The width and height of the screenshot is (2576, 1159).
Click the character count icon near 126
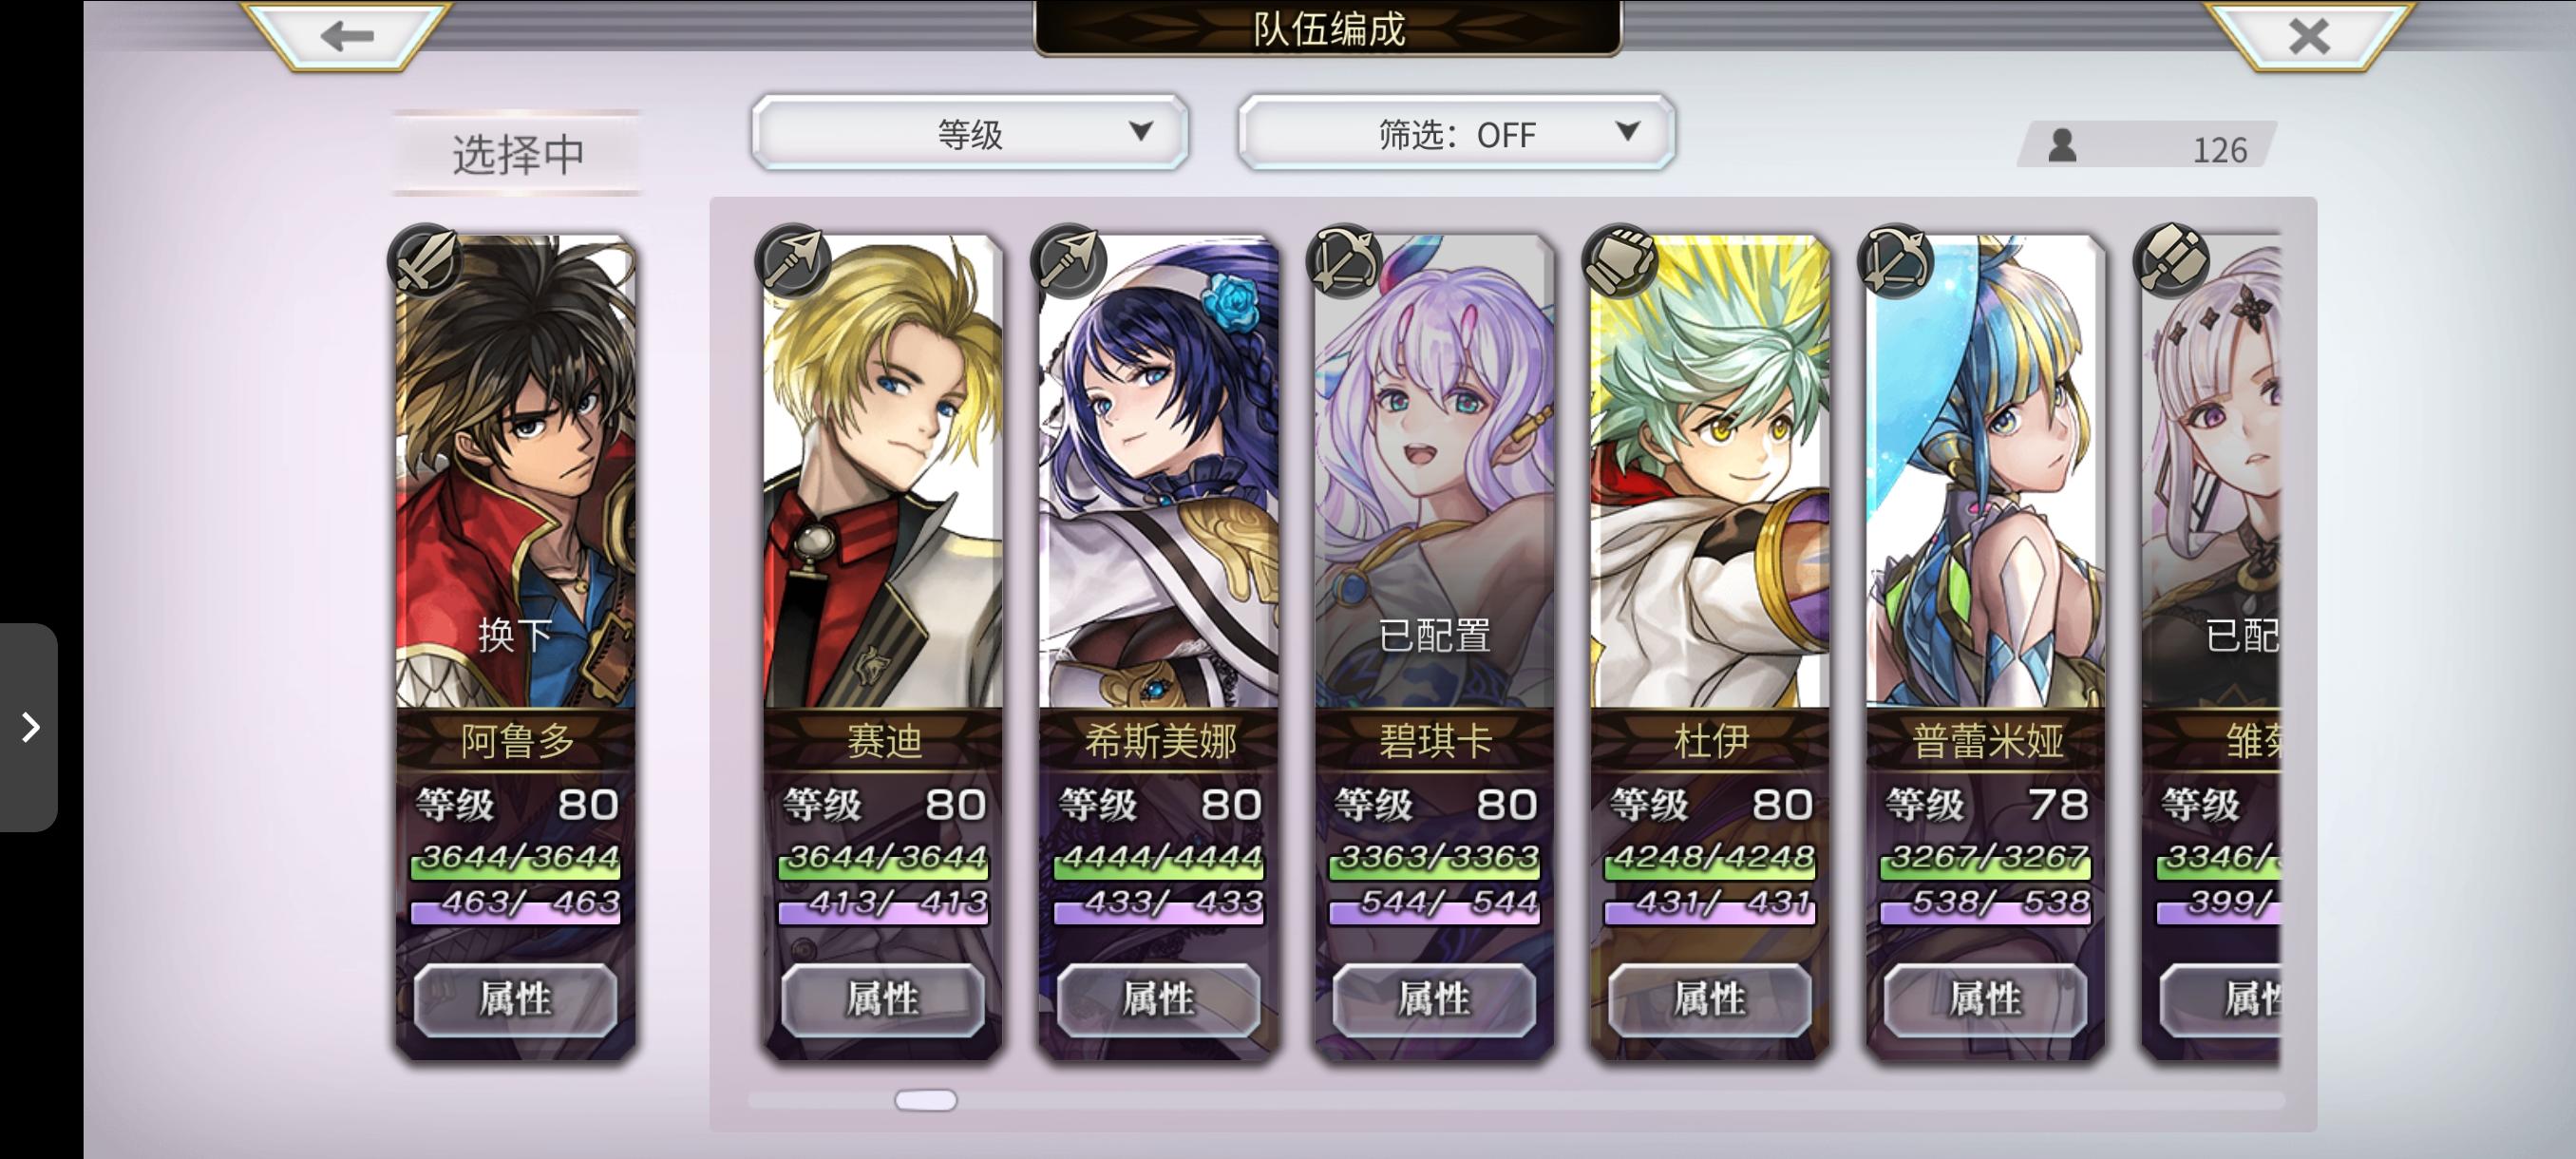coord(2062,146)
